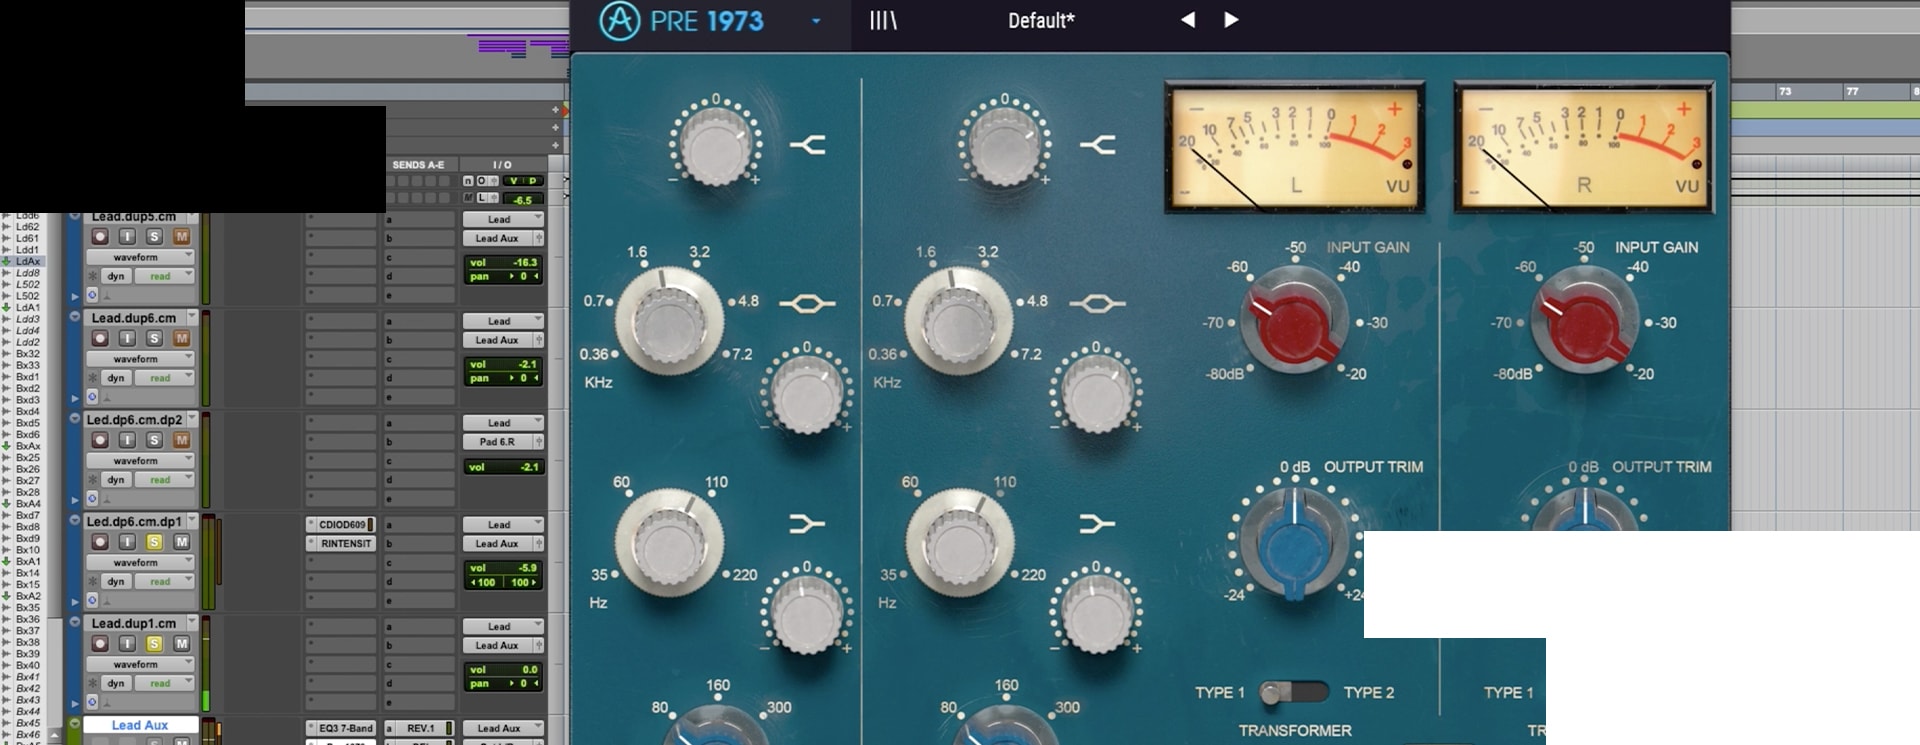
Task: Click the left high shelf curve icon
Action: [808, 145]
